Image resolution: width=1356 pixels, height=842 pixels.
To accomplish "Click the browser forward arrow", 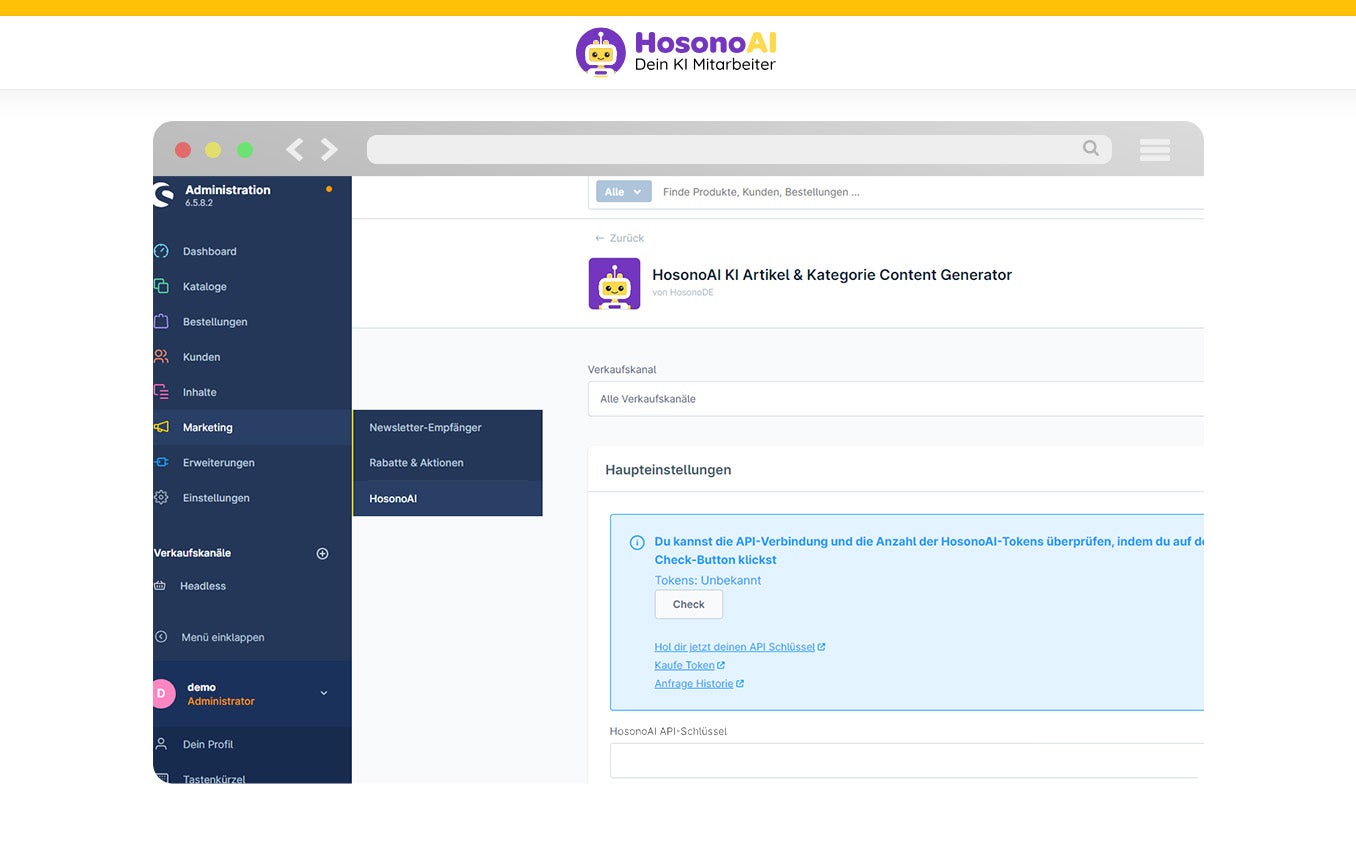I will coord(329,150).
